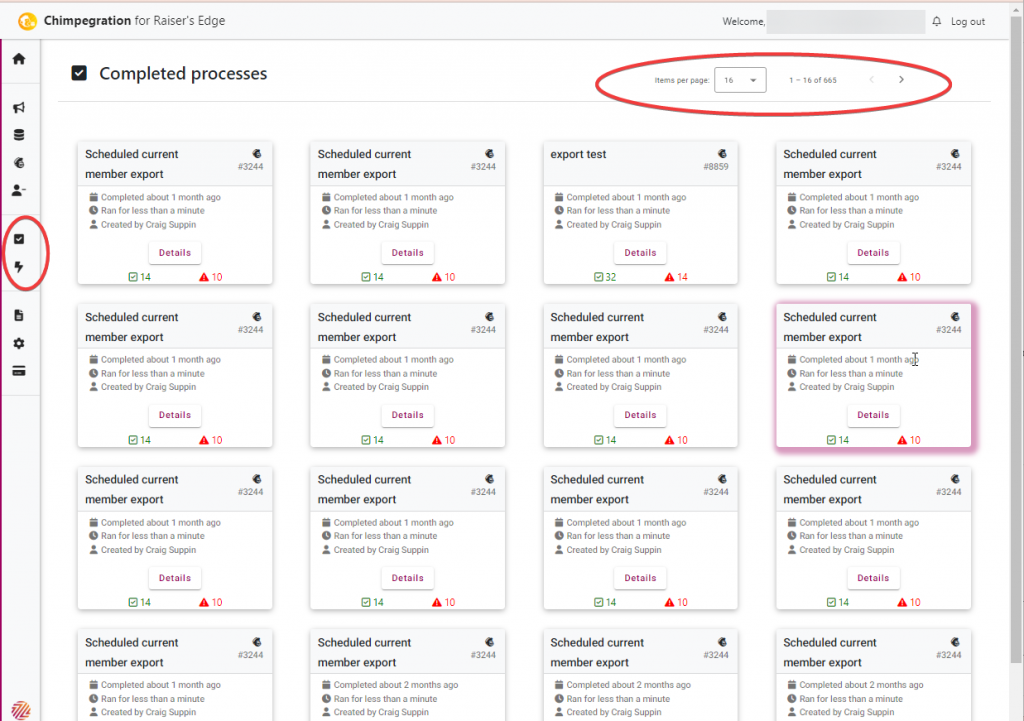This screenshot has height=721, width=1024.
Task: Open the notifications bell icon
Action: click(936, 22)
